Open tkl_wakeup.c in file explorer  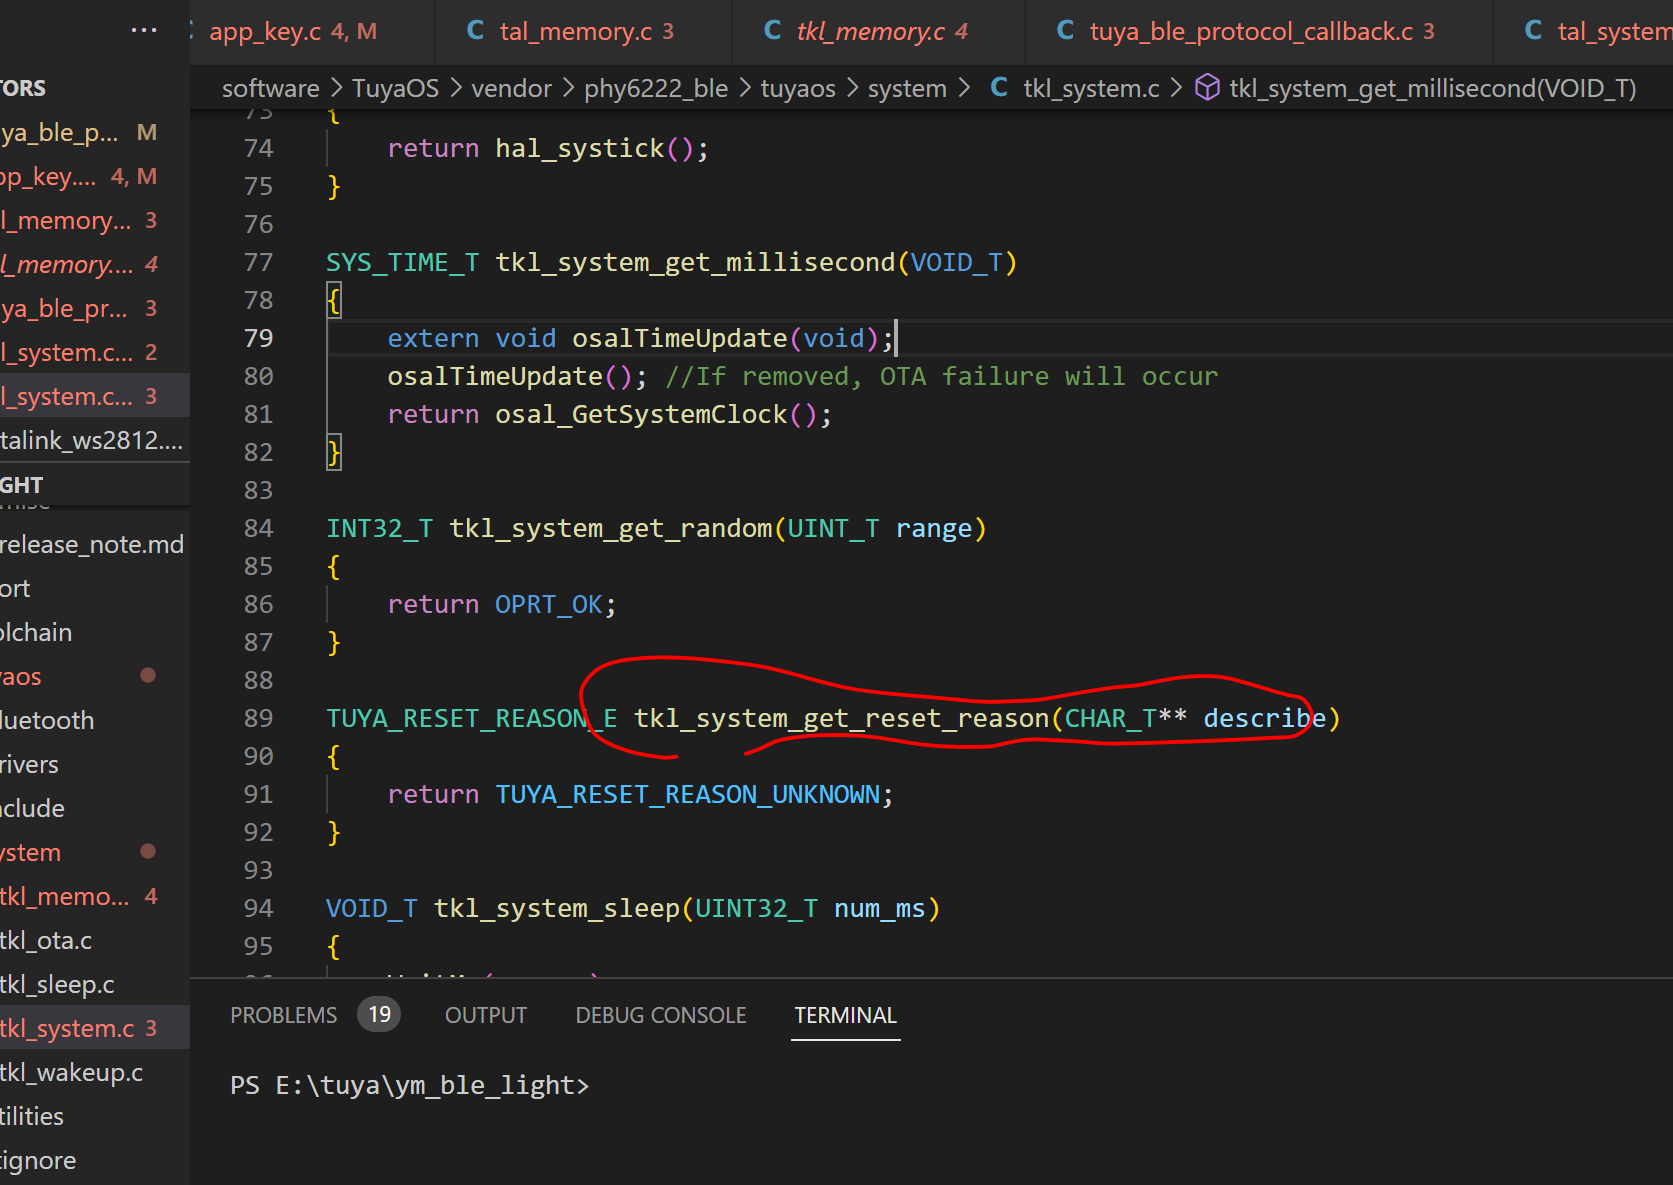pyautogui.click(x=71, y=1073)
